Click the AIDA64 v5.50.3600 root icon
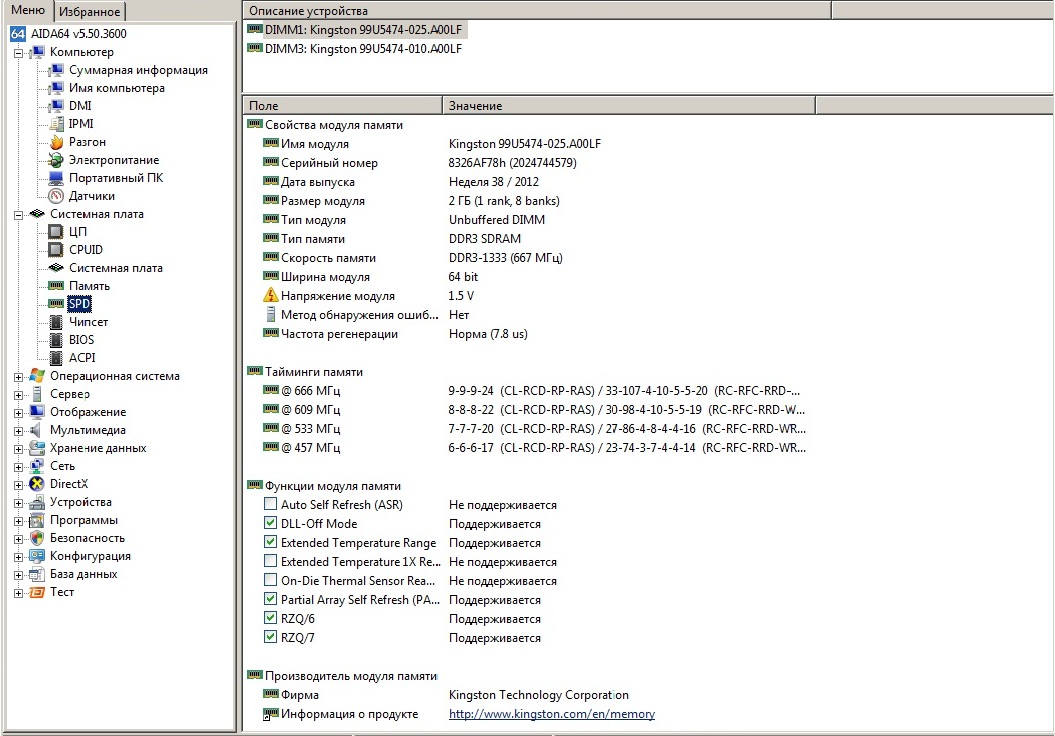The height and width of the screenshot is (736, 1055). 18,34
